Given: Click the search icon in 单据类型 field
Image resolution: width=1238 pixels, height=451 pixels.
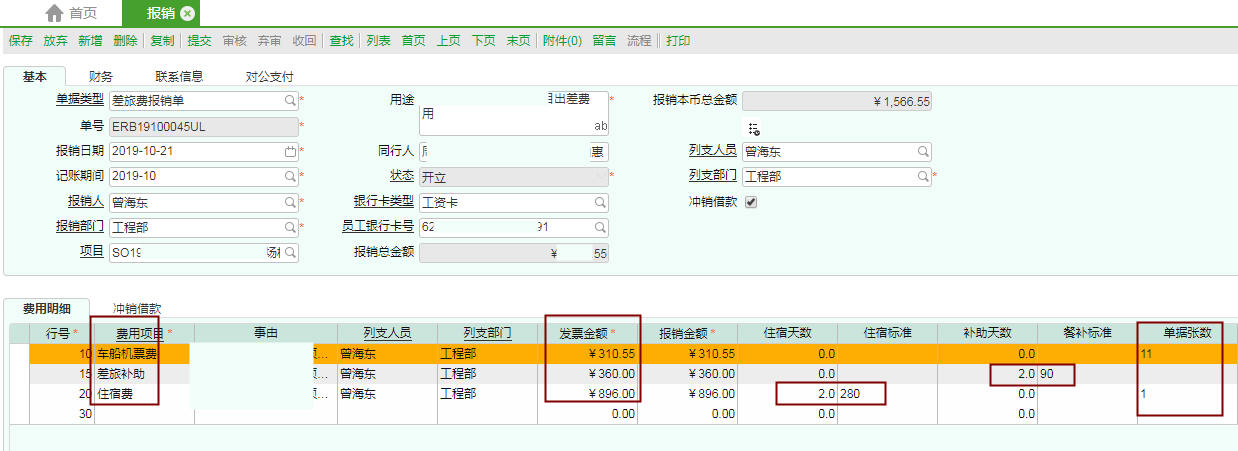Looking at the screenshot, I should click(x=290, y=100).
